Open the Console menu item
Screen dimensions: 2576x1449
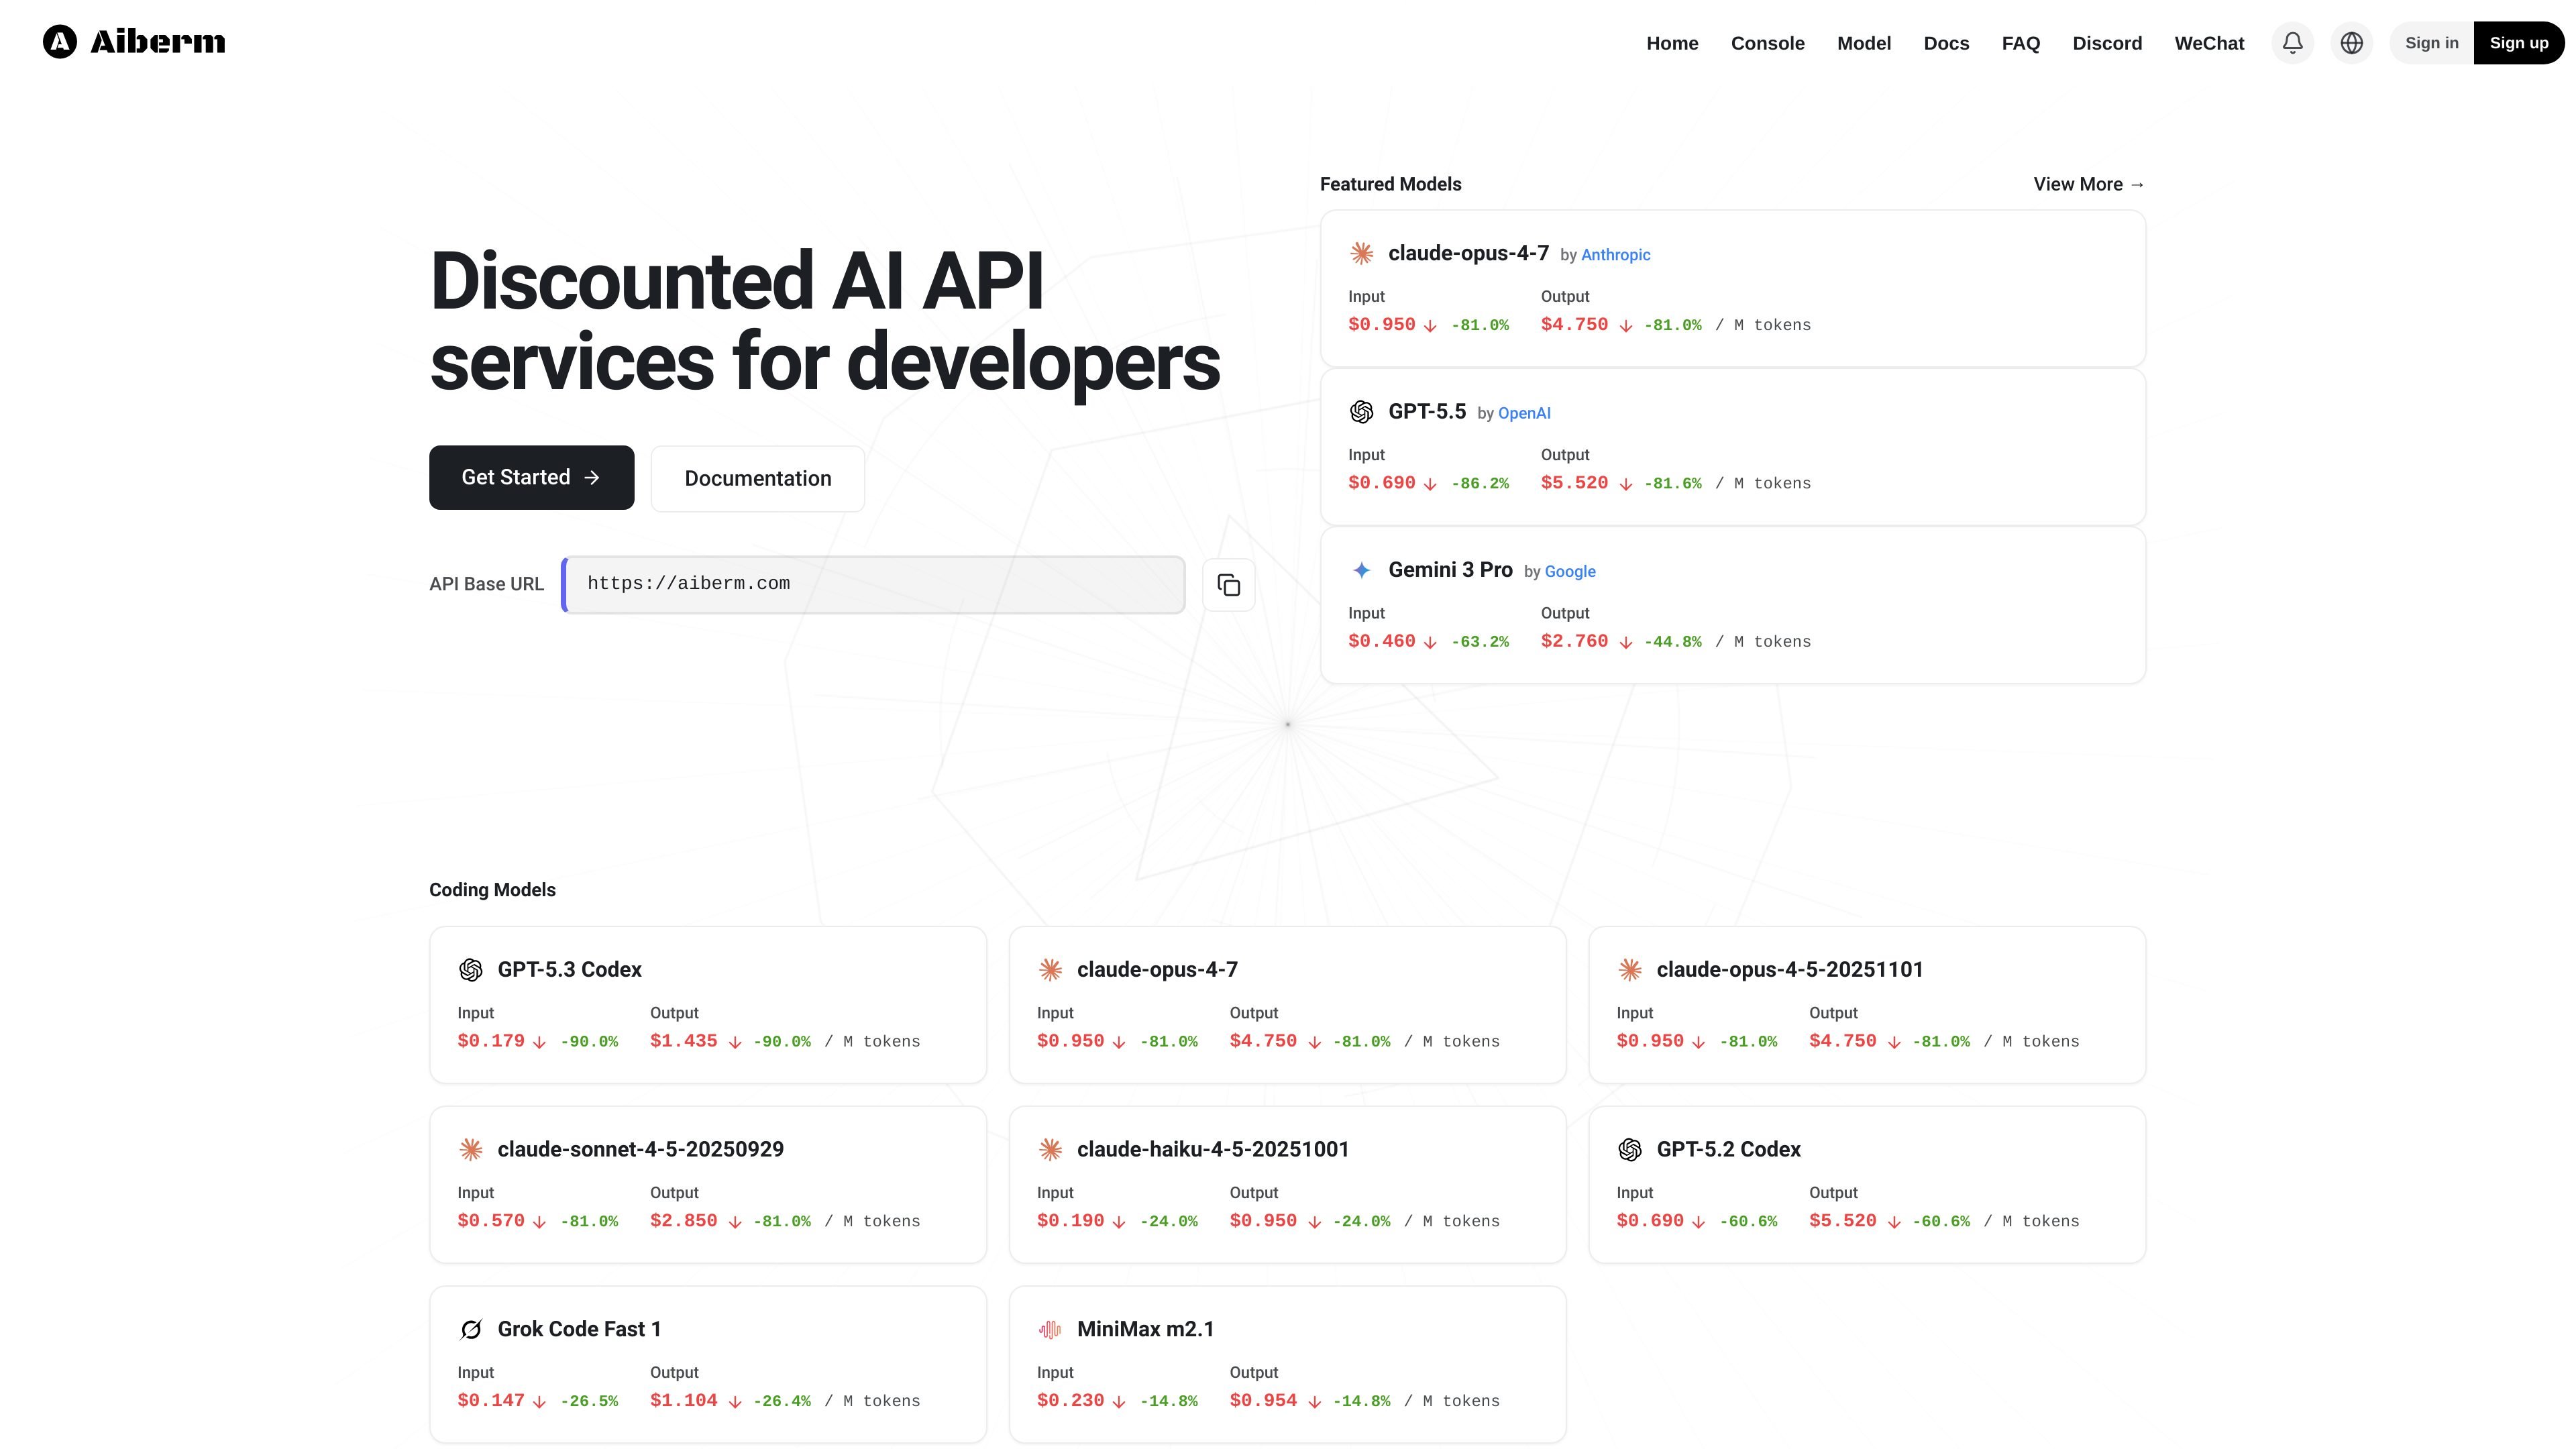pos(1767,43)
